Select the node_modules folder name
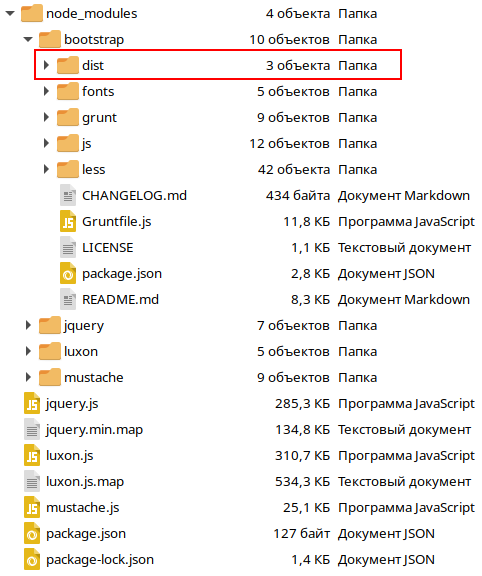 [x=91, y=14]
